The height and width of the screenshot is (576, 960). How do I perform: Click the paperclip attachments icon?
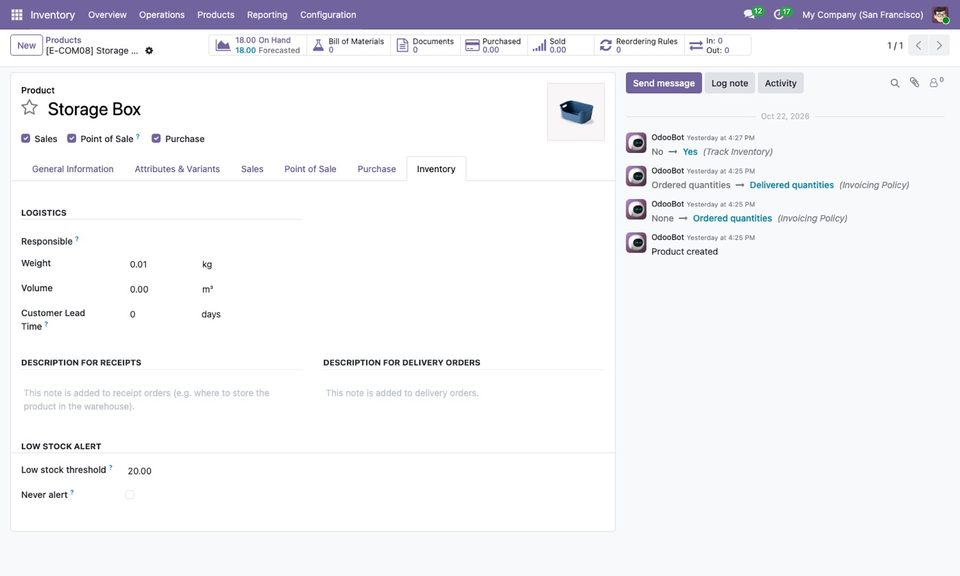tap(914, 83)
